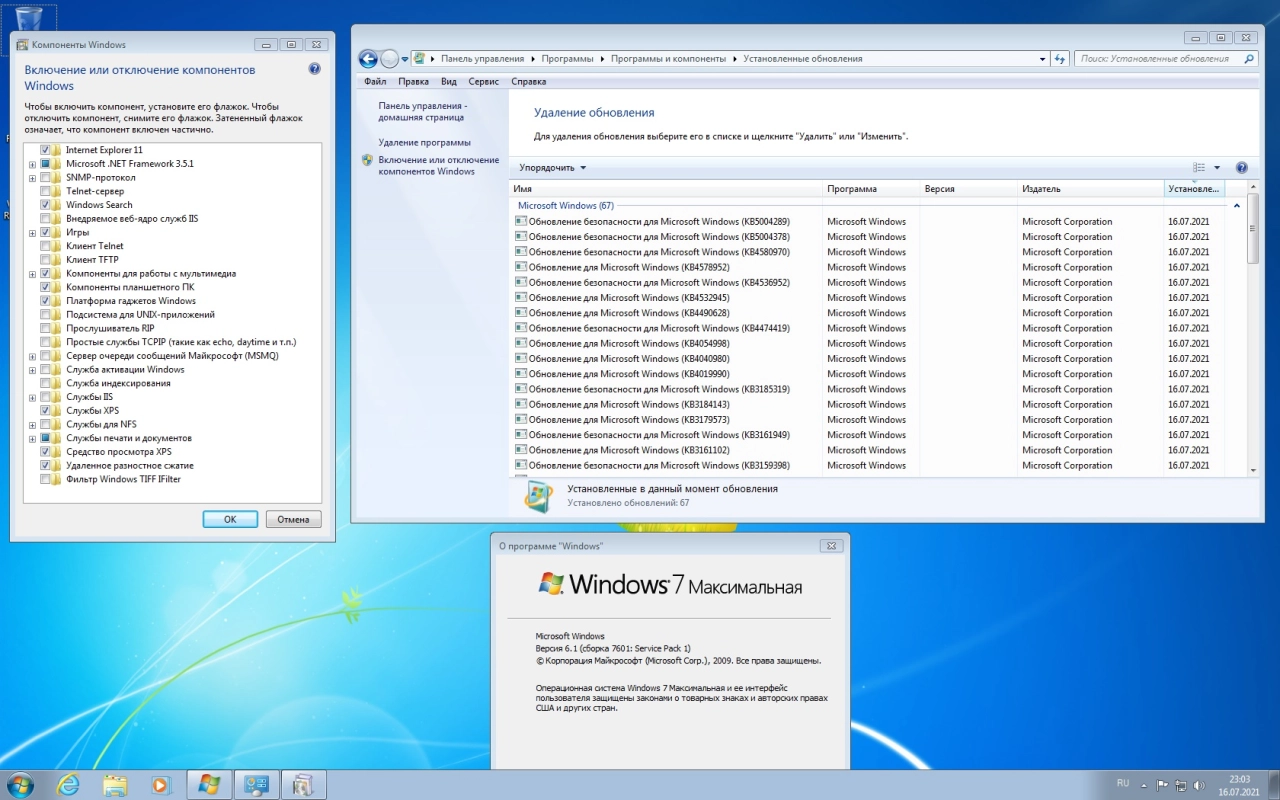Click Включение или отключение компонентов Windows link
The image size is (1280, 800).
coord(438,165)
